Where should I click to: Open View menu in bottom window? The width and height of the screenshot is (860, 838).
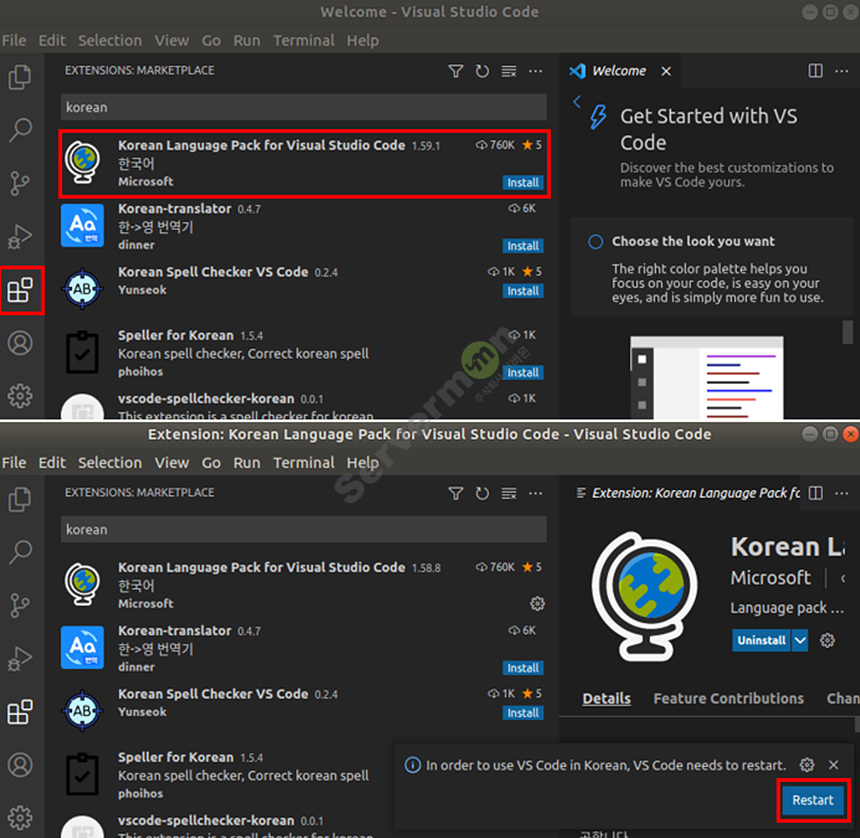pyautogui.click(x=172, y=463)
